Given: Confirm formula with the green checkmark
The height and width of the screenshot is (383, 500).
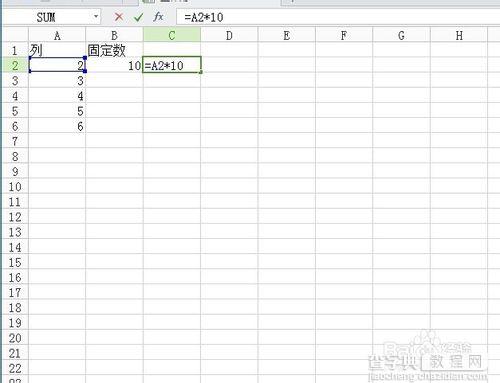Looking at the screenshot, I should [138, 17].
